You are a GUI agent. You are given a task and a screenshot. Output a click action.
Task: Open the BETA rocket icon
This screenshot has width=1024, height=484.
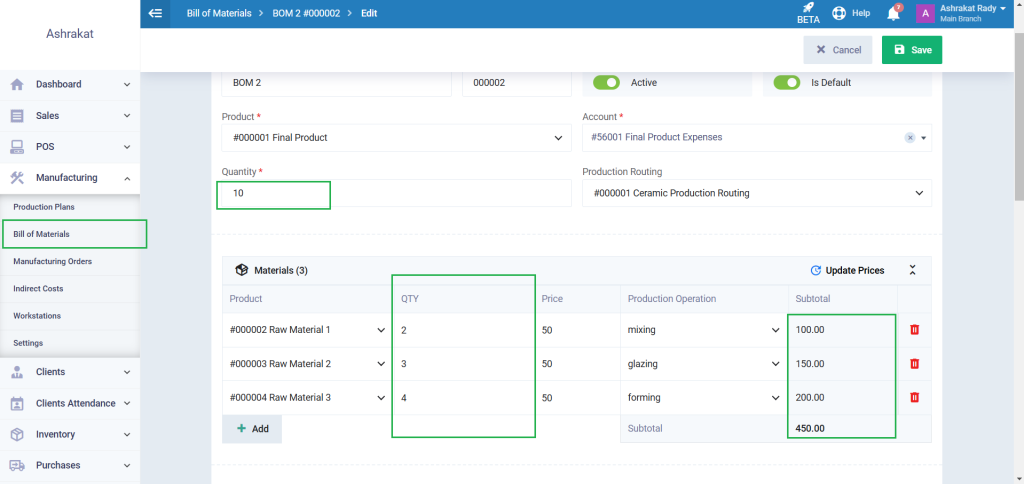(808, 8)
